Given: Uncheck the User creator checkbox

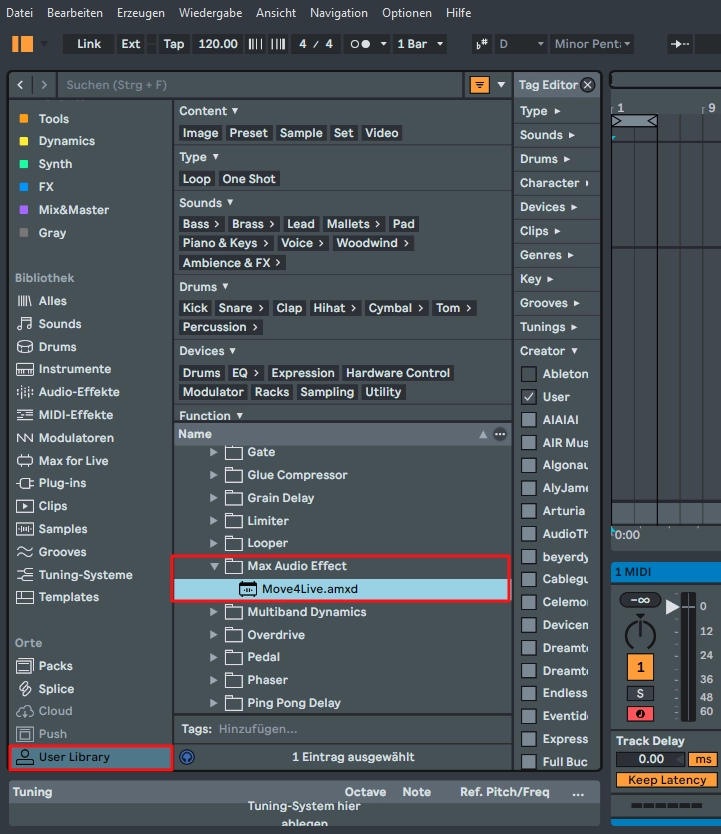Looking at the screenshot, I should click(529, 397).
